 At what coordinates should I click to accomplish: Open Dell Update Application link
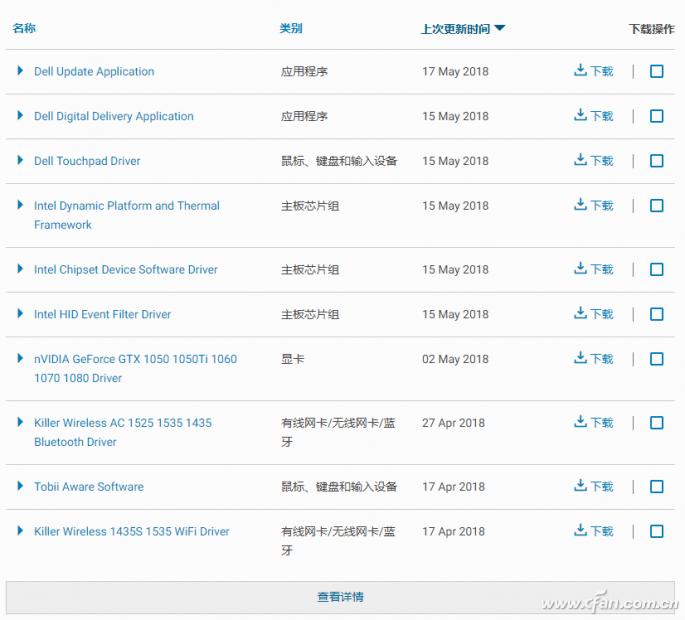click(94, 71)
